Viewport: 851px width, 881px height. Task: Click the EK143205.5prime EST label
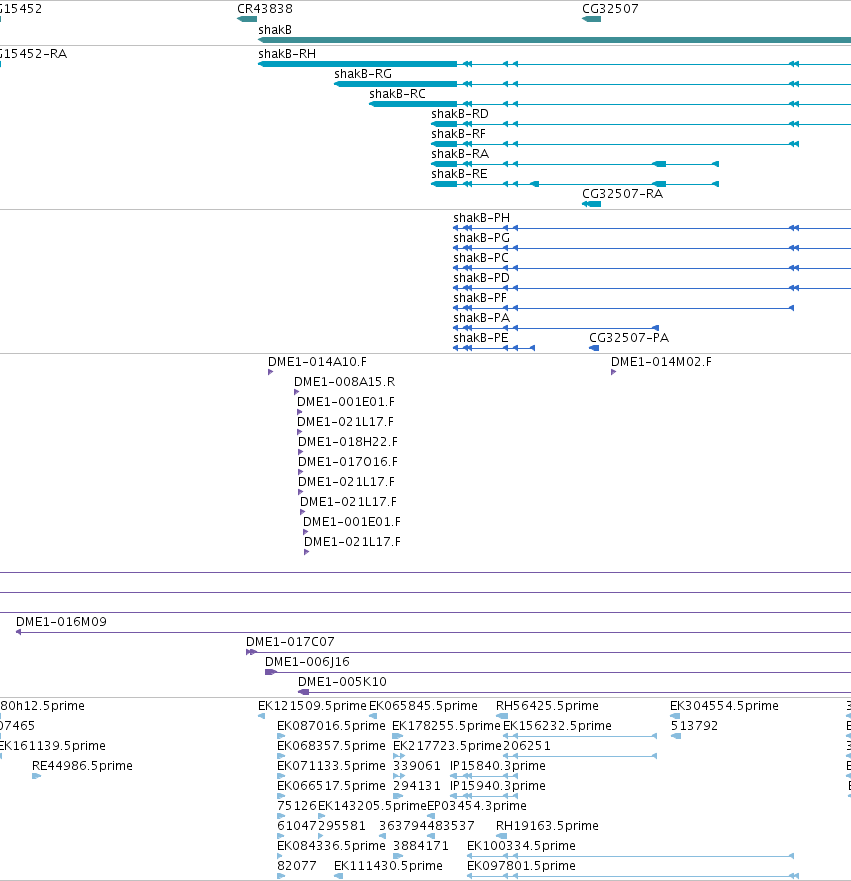coord(372,806)
